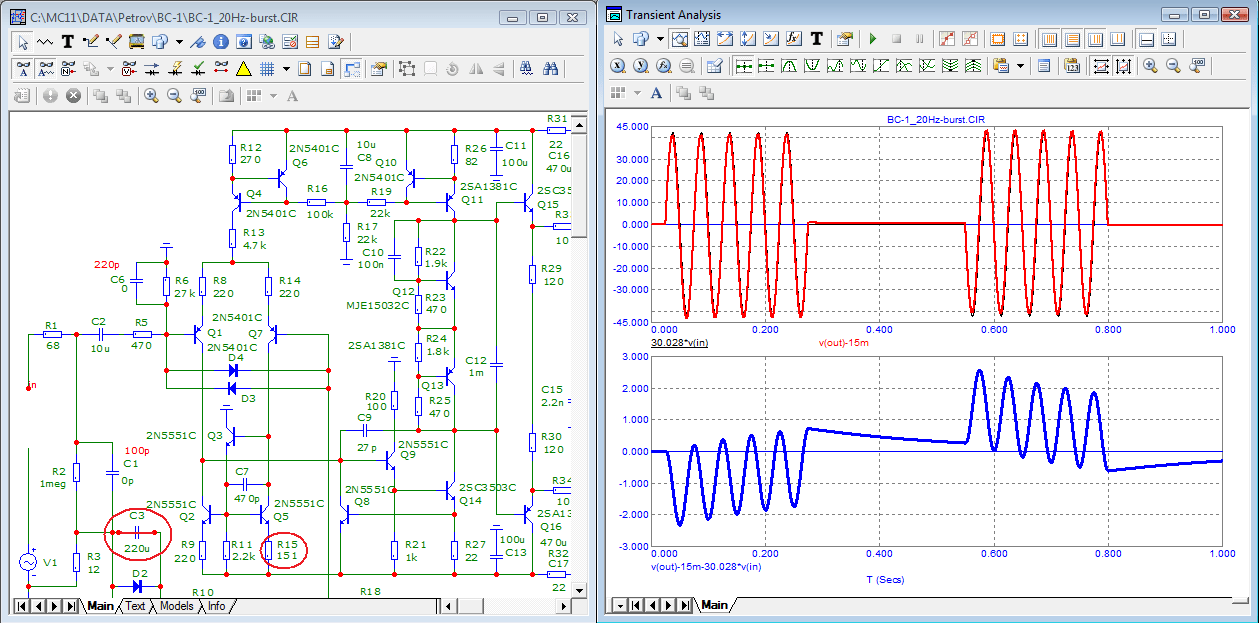The image size is (1259, 623).
Task: Click the X auto-scale magnifier icon
Action: coord(618,66)
